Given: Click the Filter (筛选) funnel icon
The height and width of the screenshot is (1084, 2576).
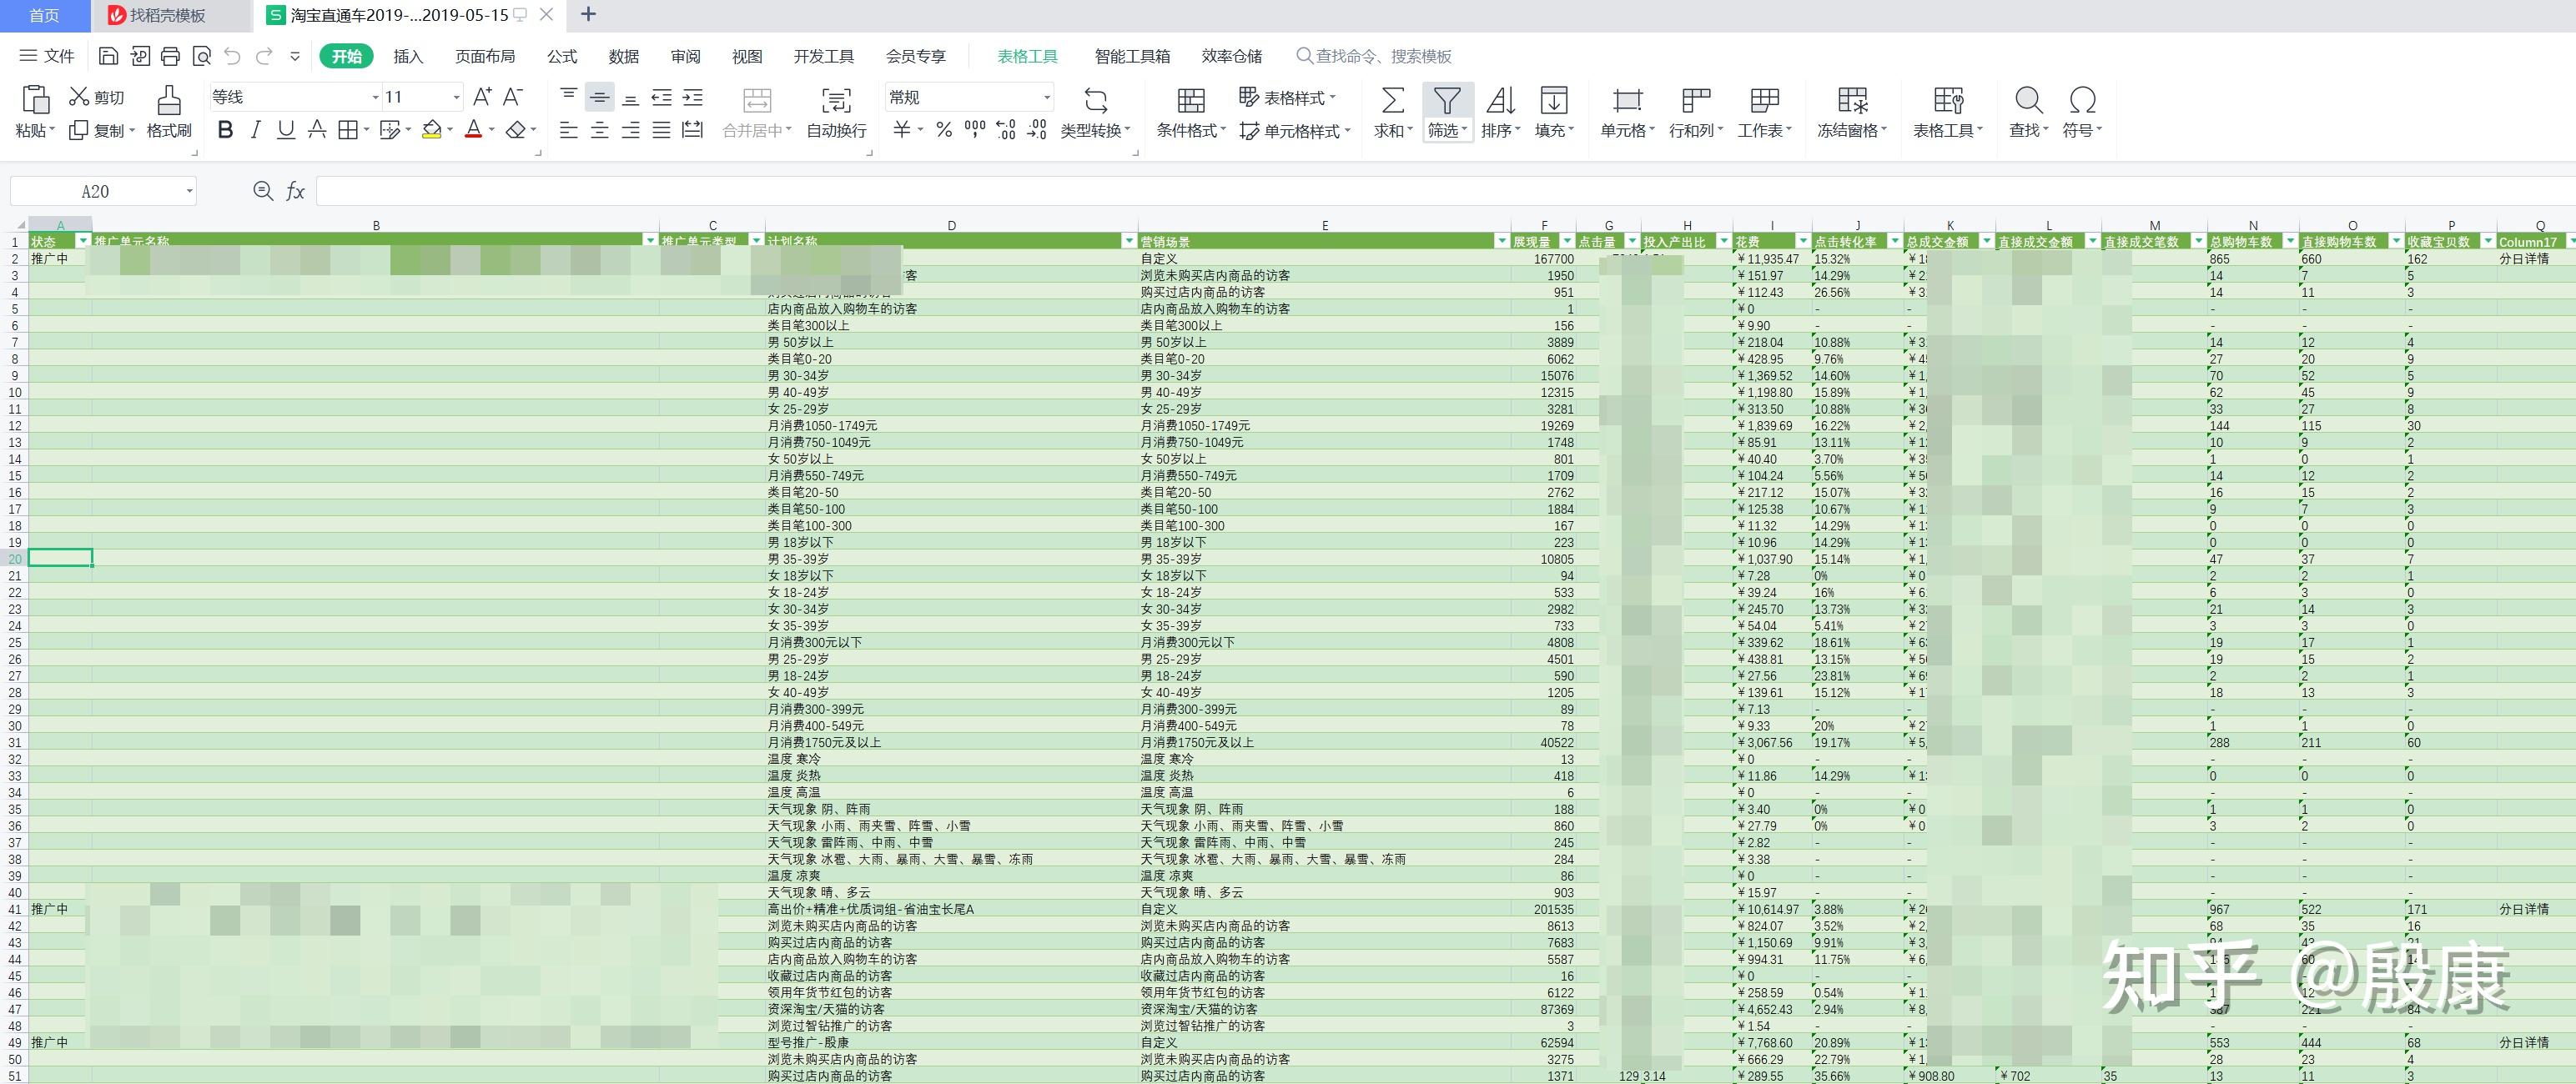Looking at the screenshot, I should point(1447,100).
